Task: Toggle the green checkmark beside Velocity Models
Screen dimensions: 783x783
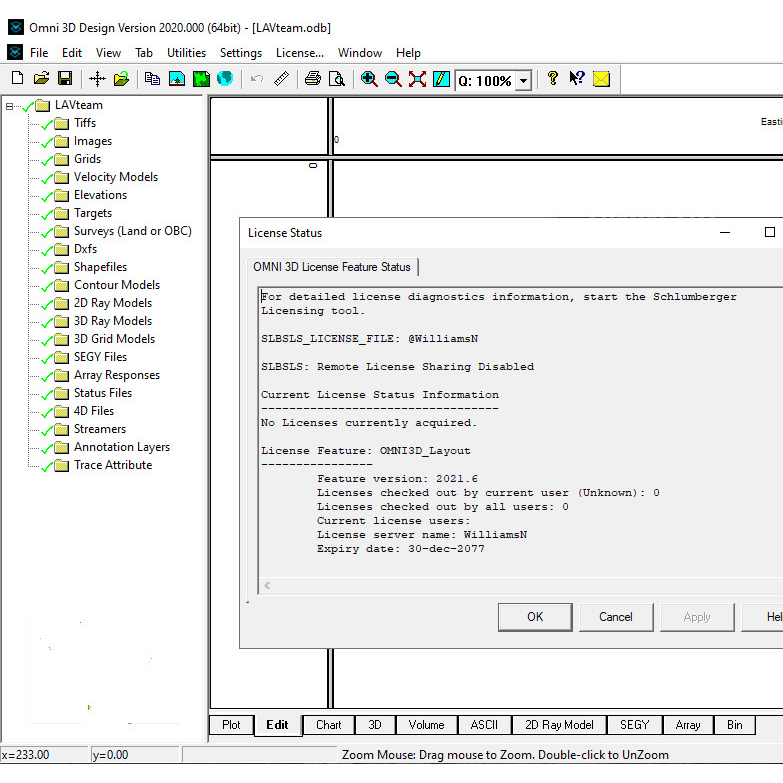Action: [x=46, y=178]
